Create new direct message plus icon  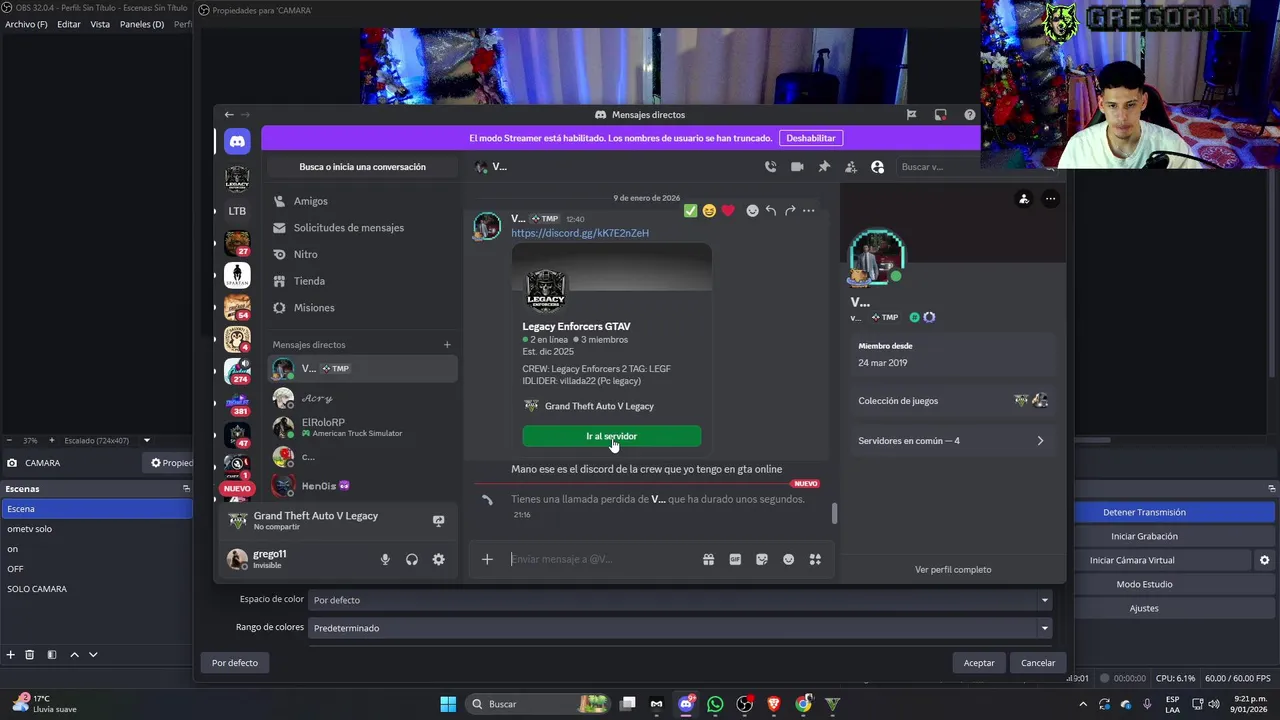447,344
